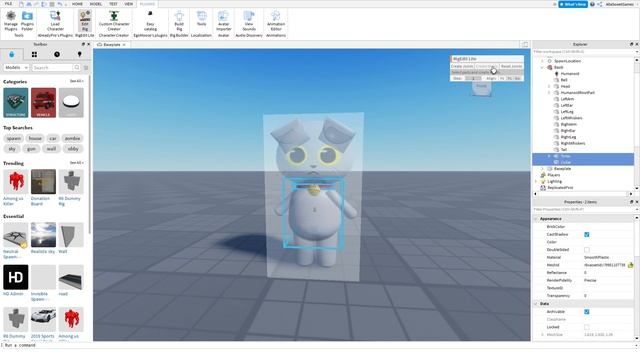
Task: Open Localization Tools
Action: click(x=202, y=19)
